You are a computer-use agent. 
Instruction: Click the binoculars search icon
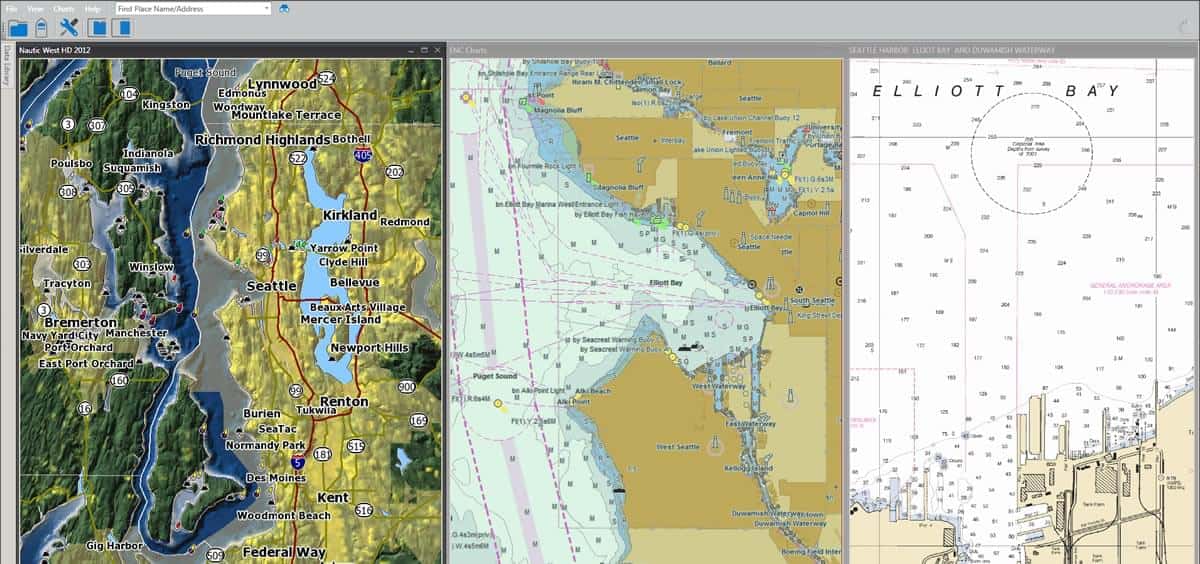[284, 8]
